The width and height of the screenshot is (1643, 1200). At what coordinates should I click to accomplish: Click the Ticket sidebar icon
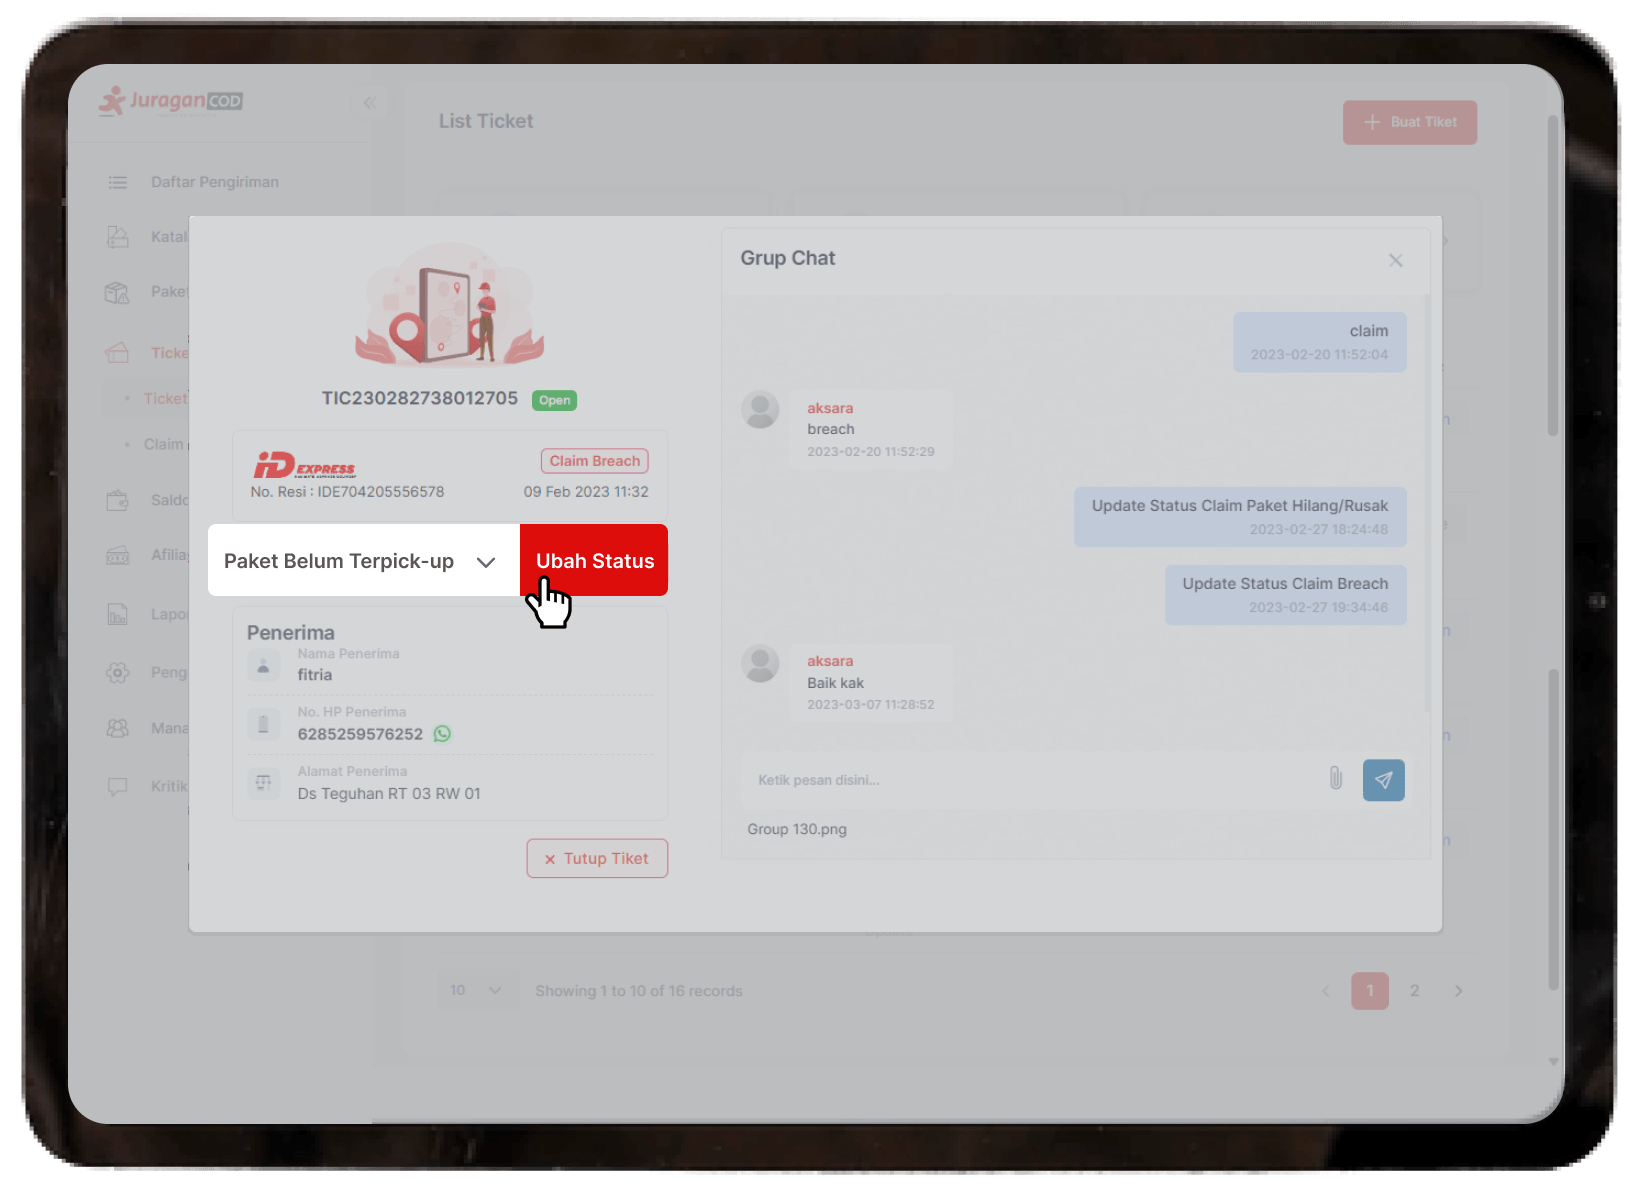pos(118,352)
